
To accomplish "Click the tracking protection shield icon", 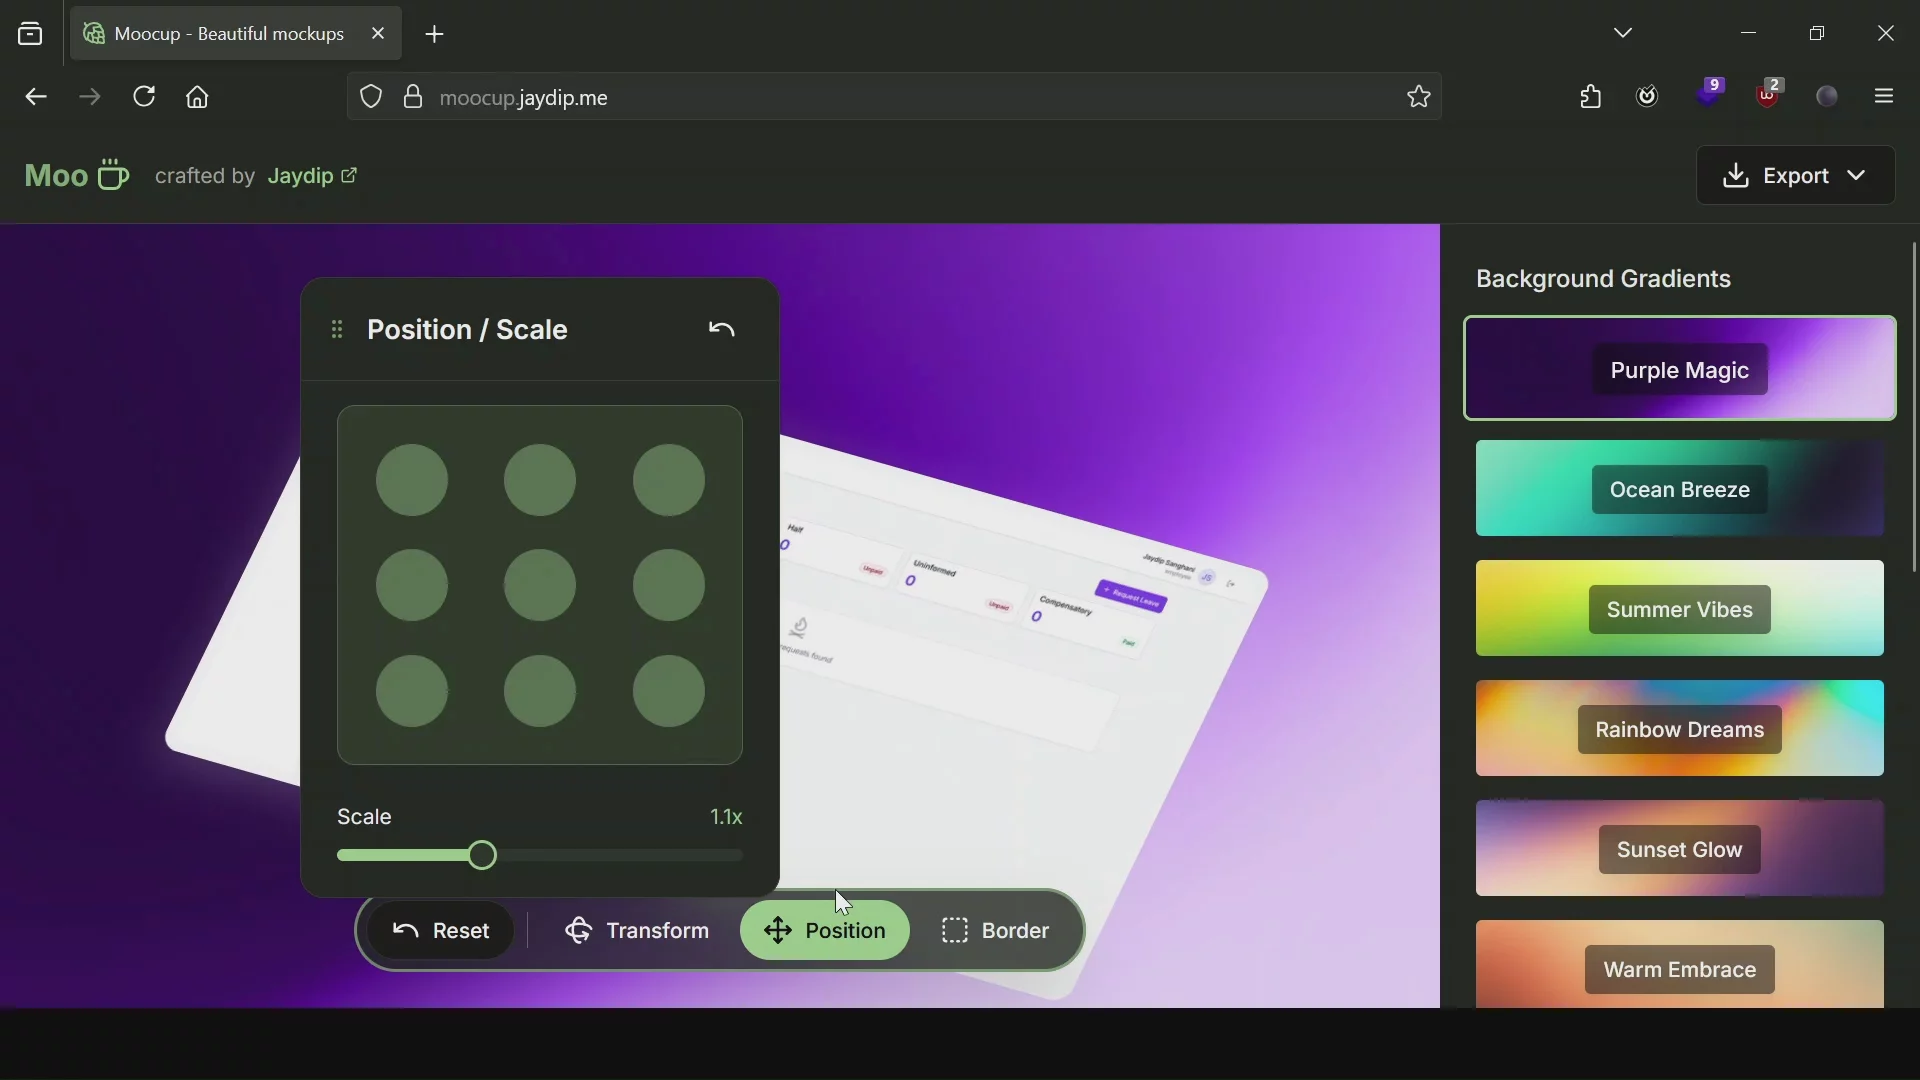I will click(x=371, y=97).
